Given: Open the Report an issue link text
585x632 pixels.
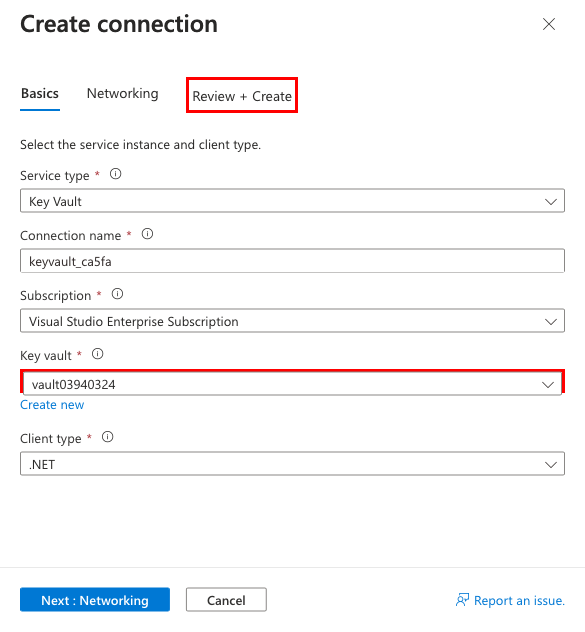Looking at the screenshot, I should (519, 600).
